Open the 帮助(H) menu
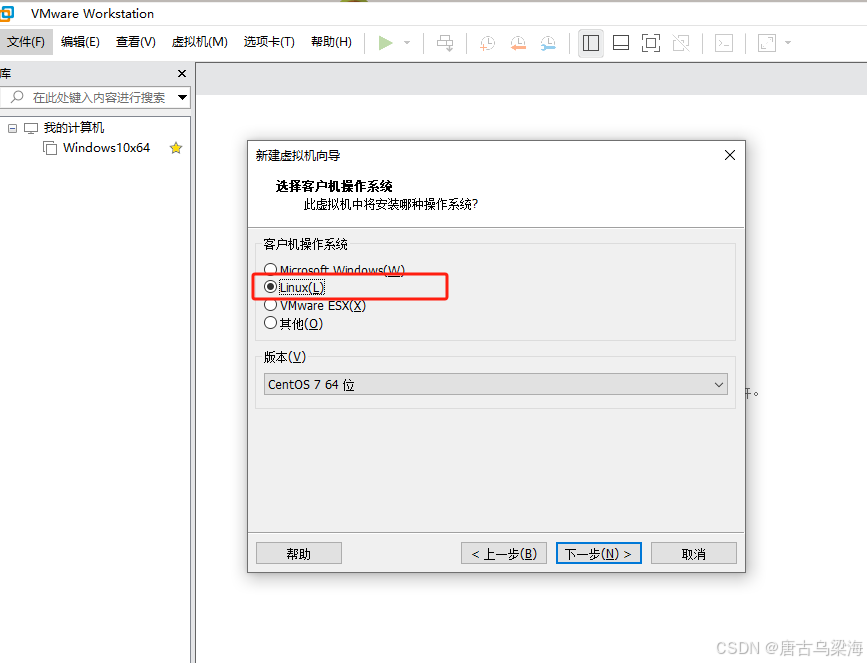 point(331,42)
